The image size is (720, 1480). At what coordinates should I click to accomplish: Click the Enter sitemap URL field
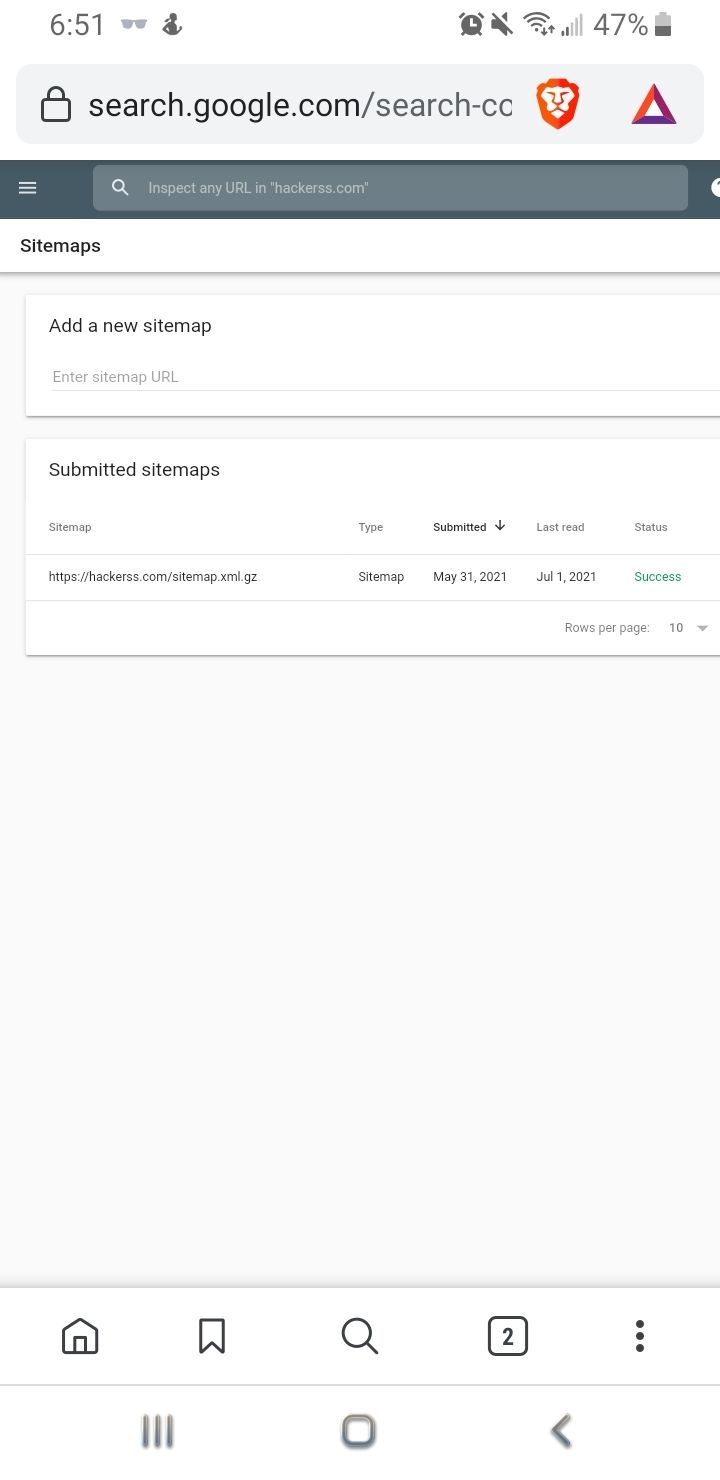tap(385, 377)
